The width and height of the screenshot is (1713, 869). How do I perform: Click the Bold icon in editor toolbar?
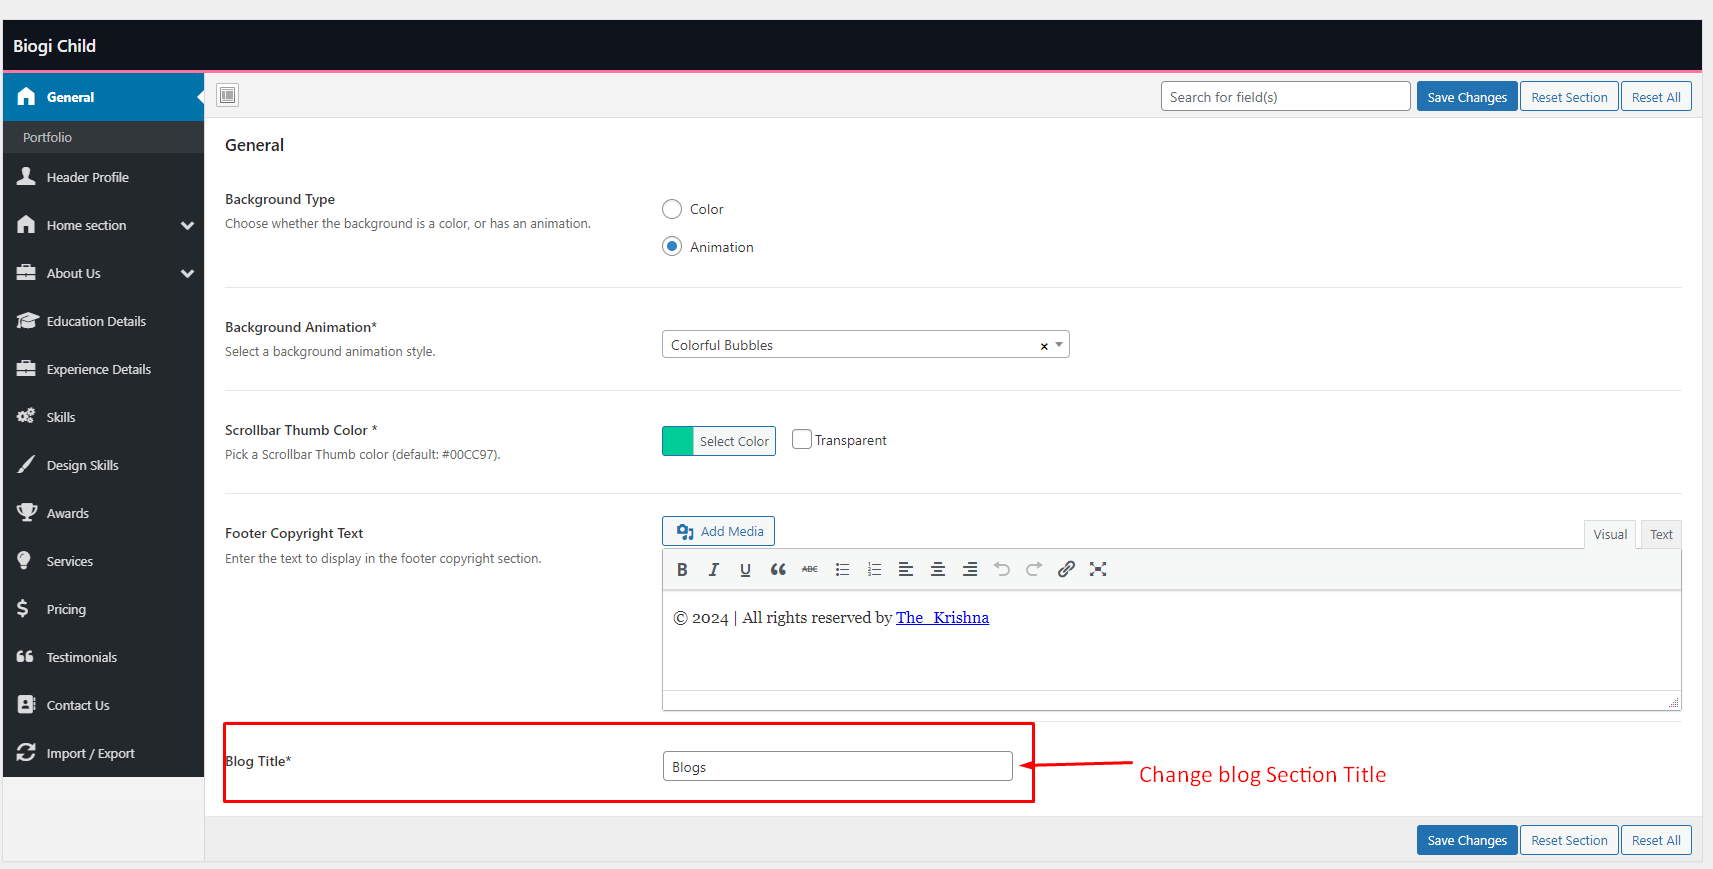pyautogui.click(x=682, y=569)
